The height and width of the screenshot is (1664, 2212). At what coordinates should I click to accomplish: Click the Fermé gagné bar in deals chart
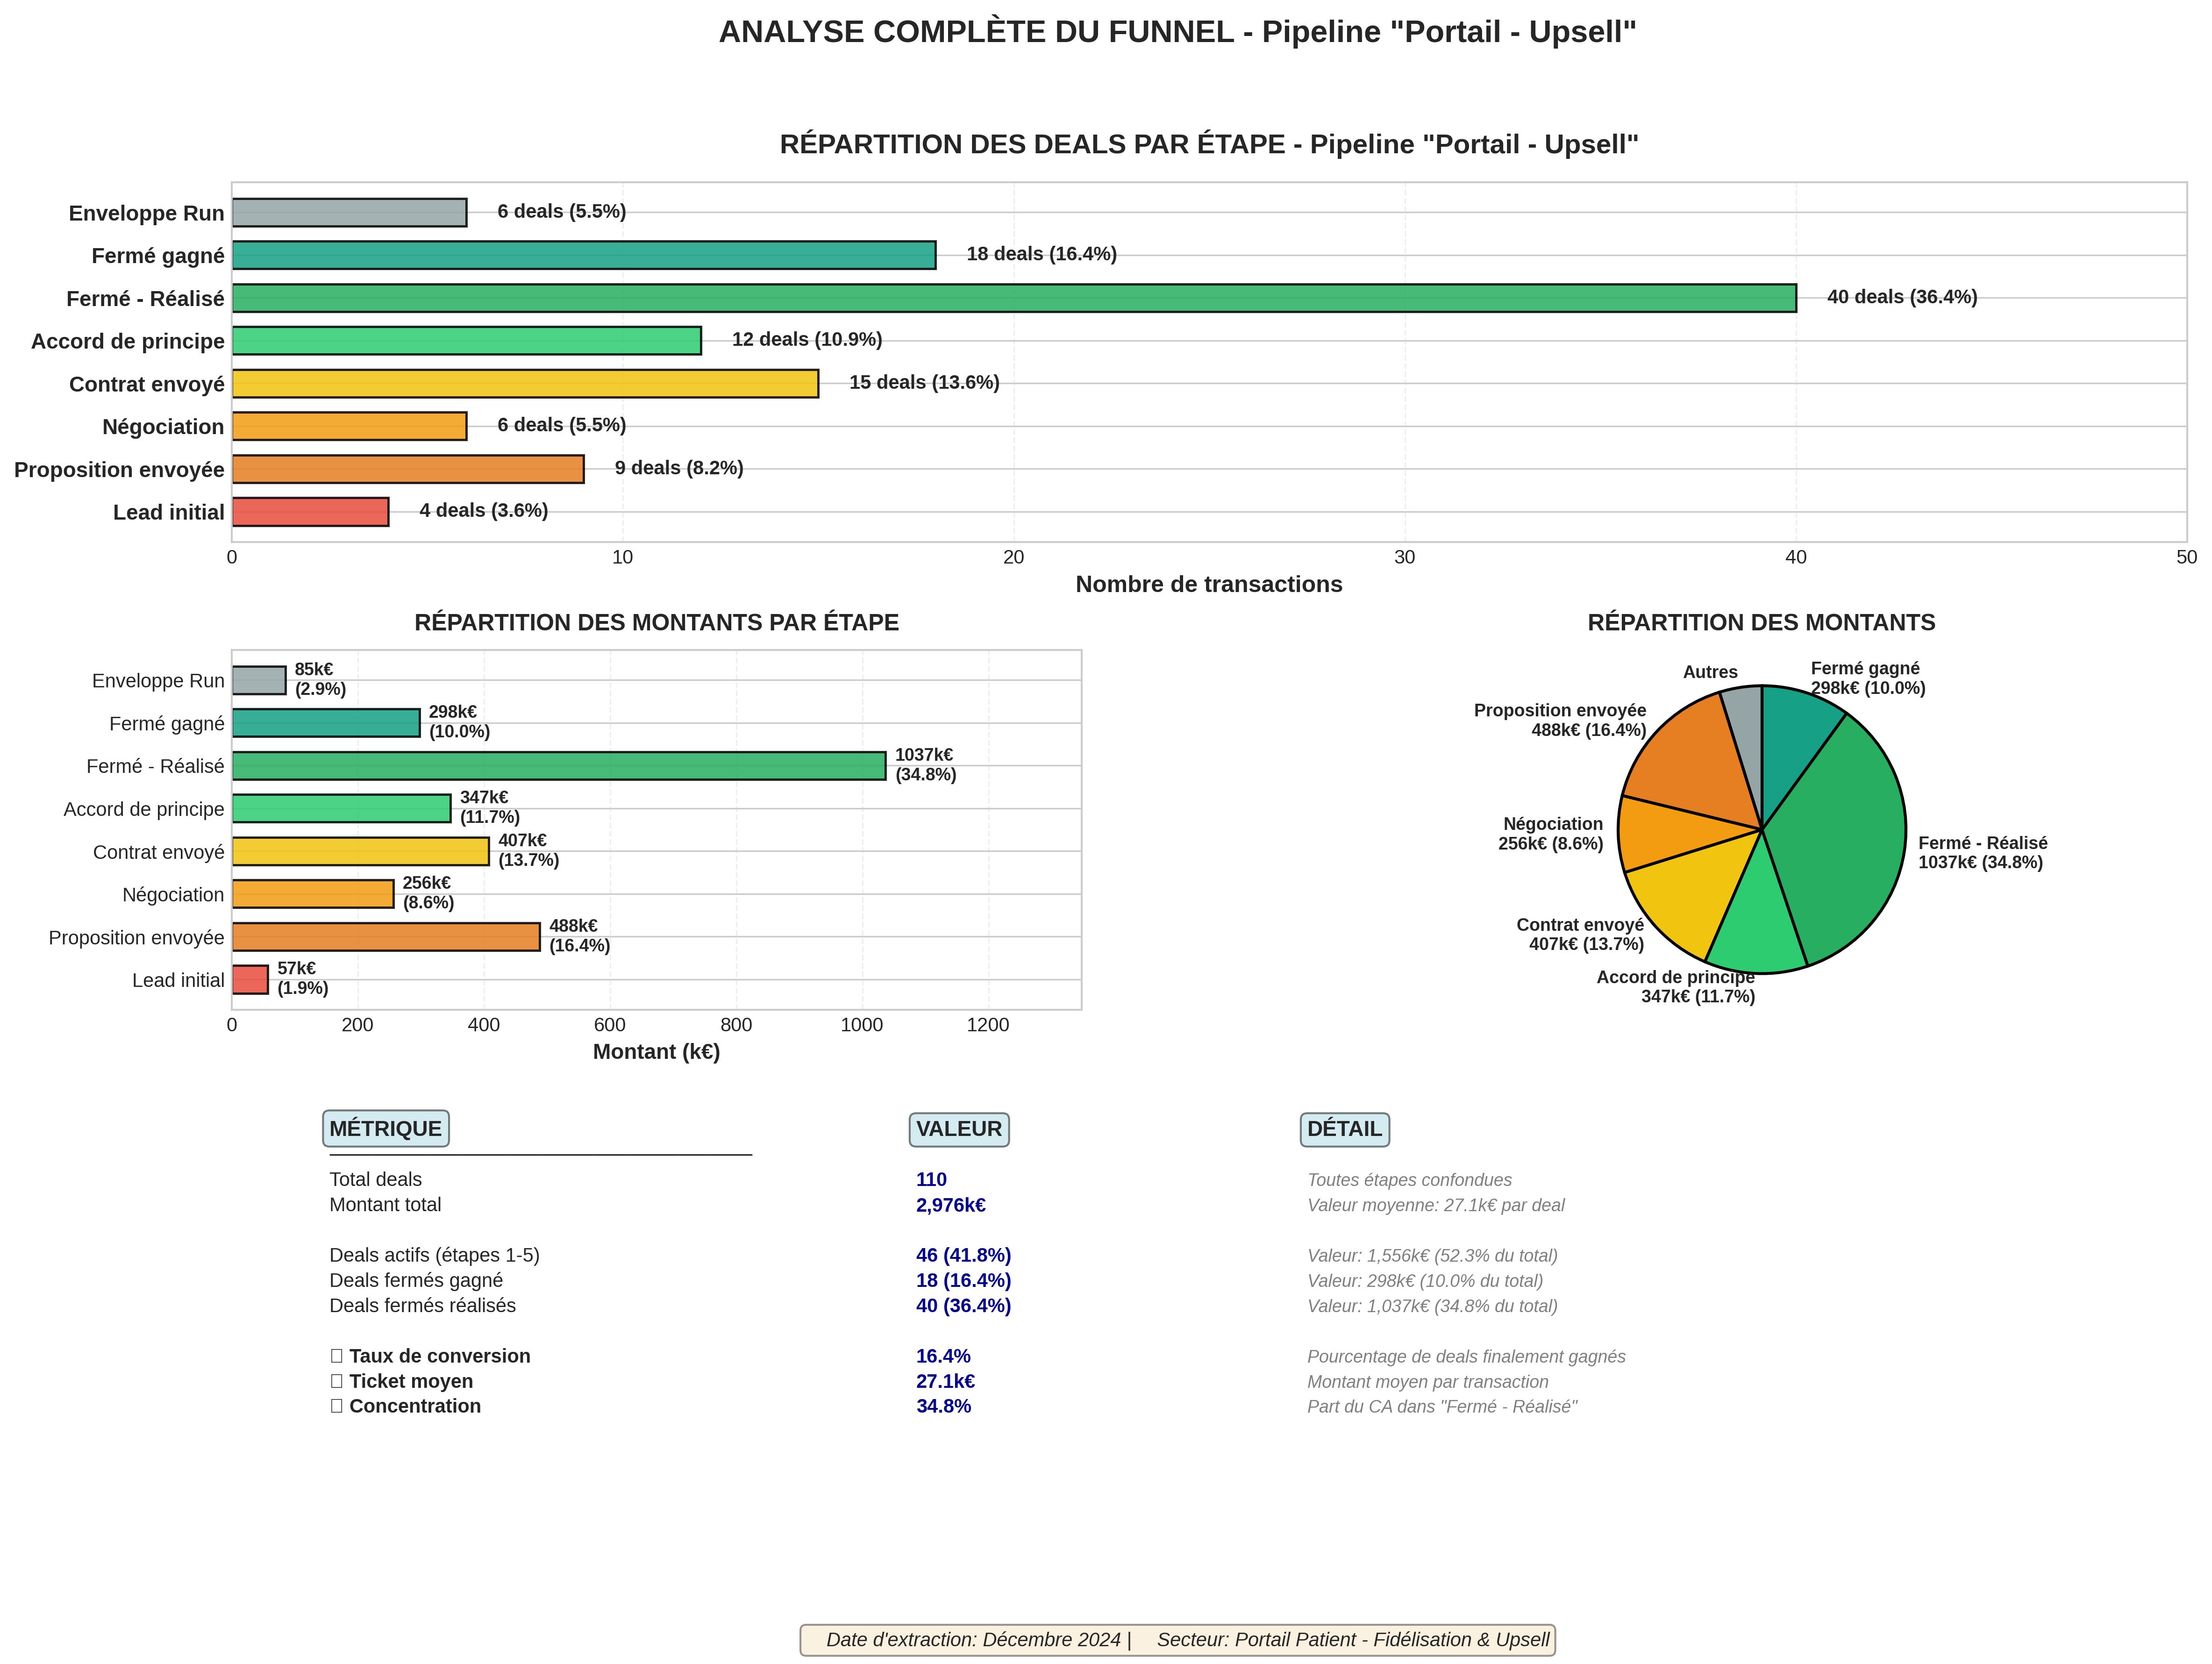[583, 255]
